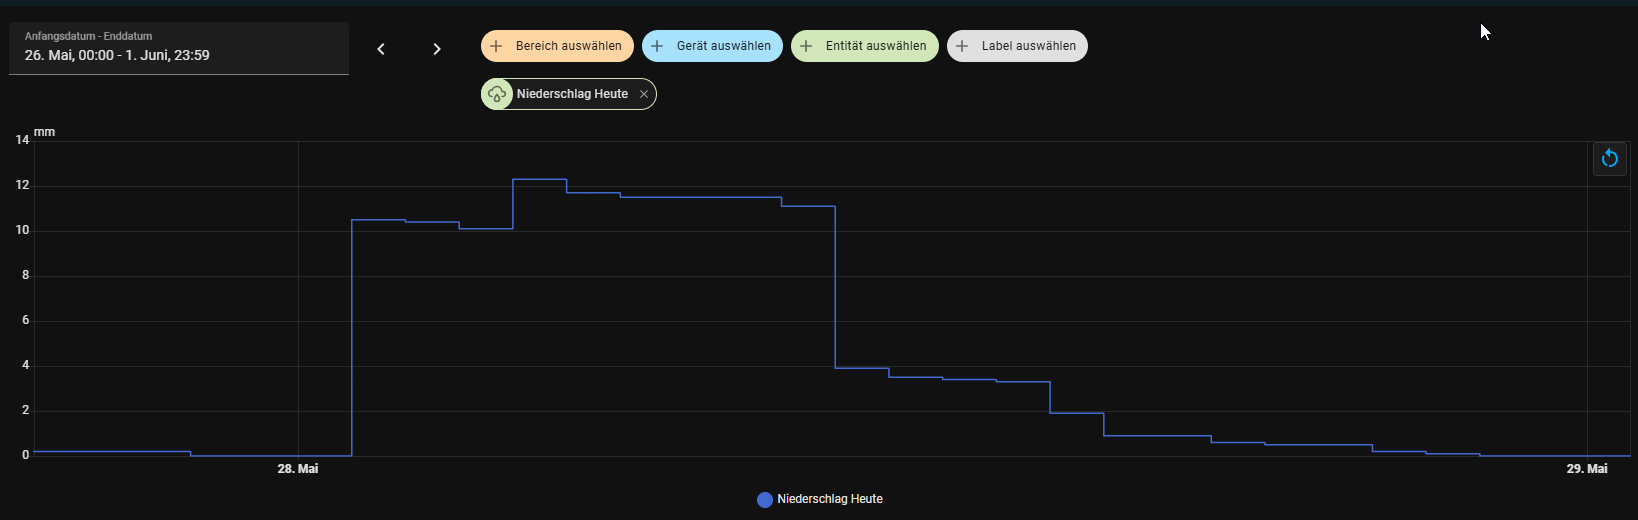Open the Anfangsdatum - Enddatum date picker

[x=179, y=48]
